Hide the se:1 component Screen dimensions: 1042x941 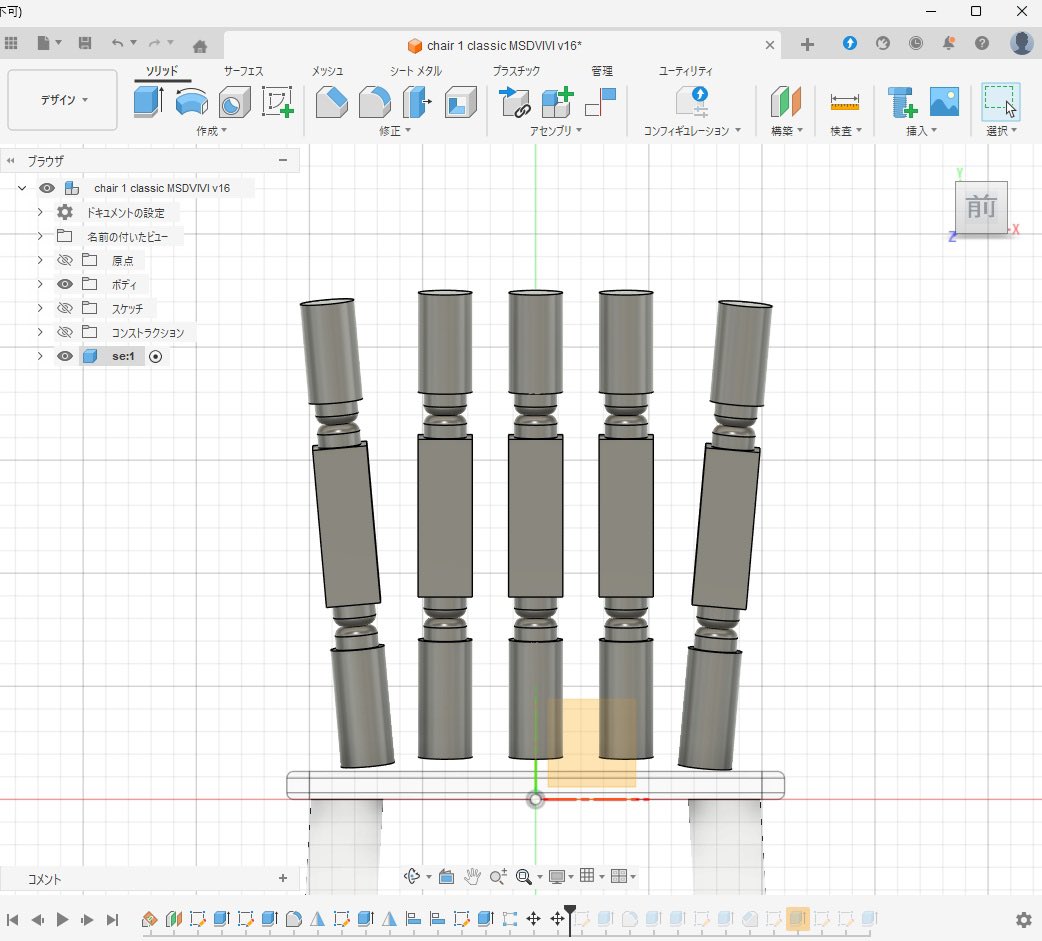[x=64, y=356]
